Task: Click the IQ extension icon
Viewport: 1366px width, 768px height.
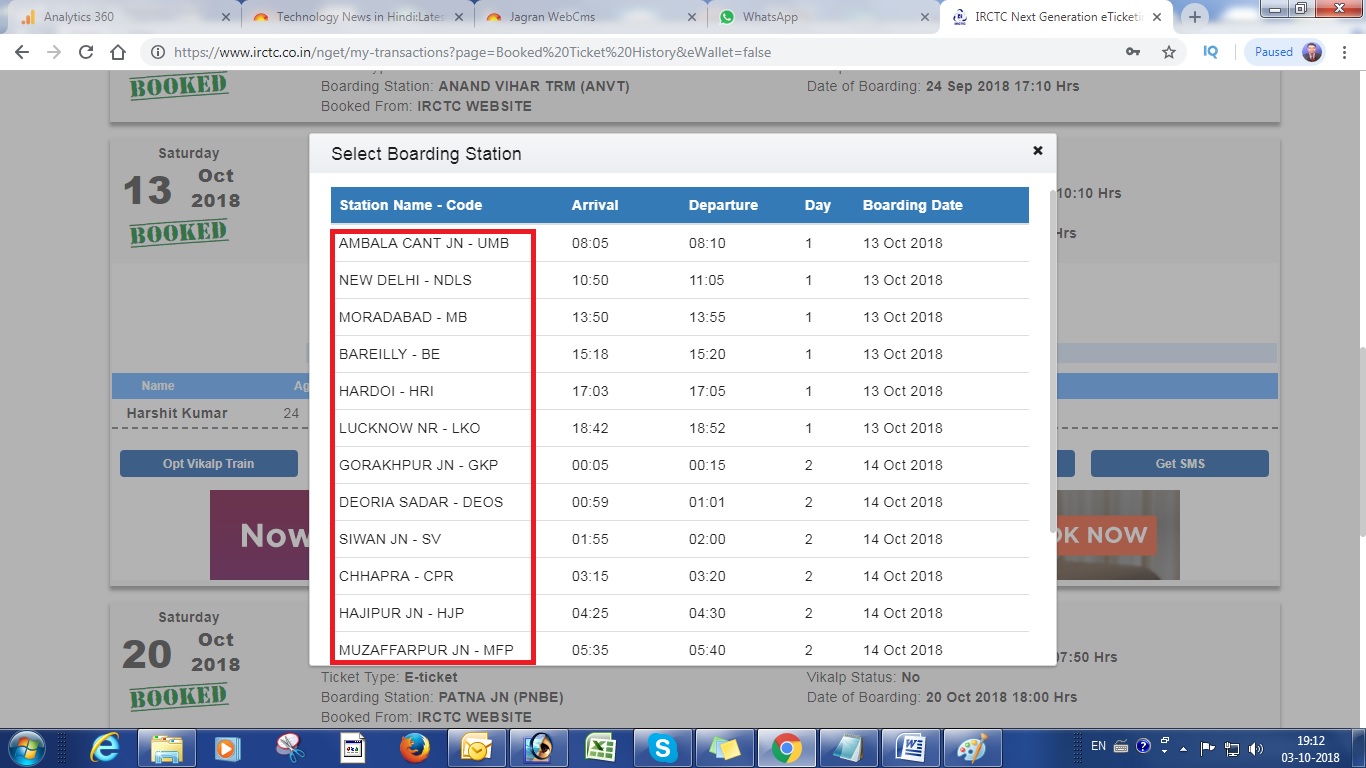Action: [x=1210, y=52]
